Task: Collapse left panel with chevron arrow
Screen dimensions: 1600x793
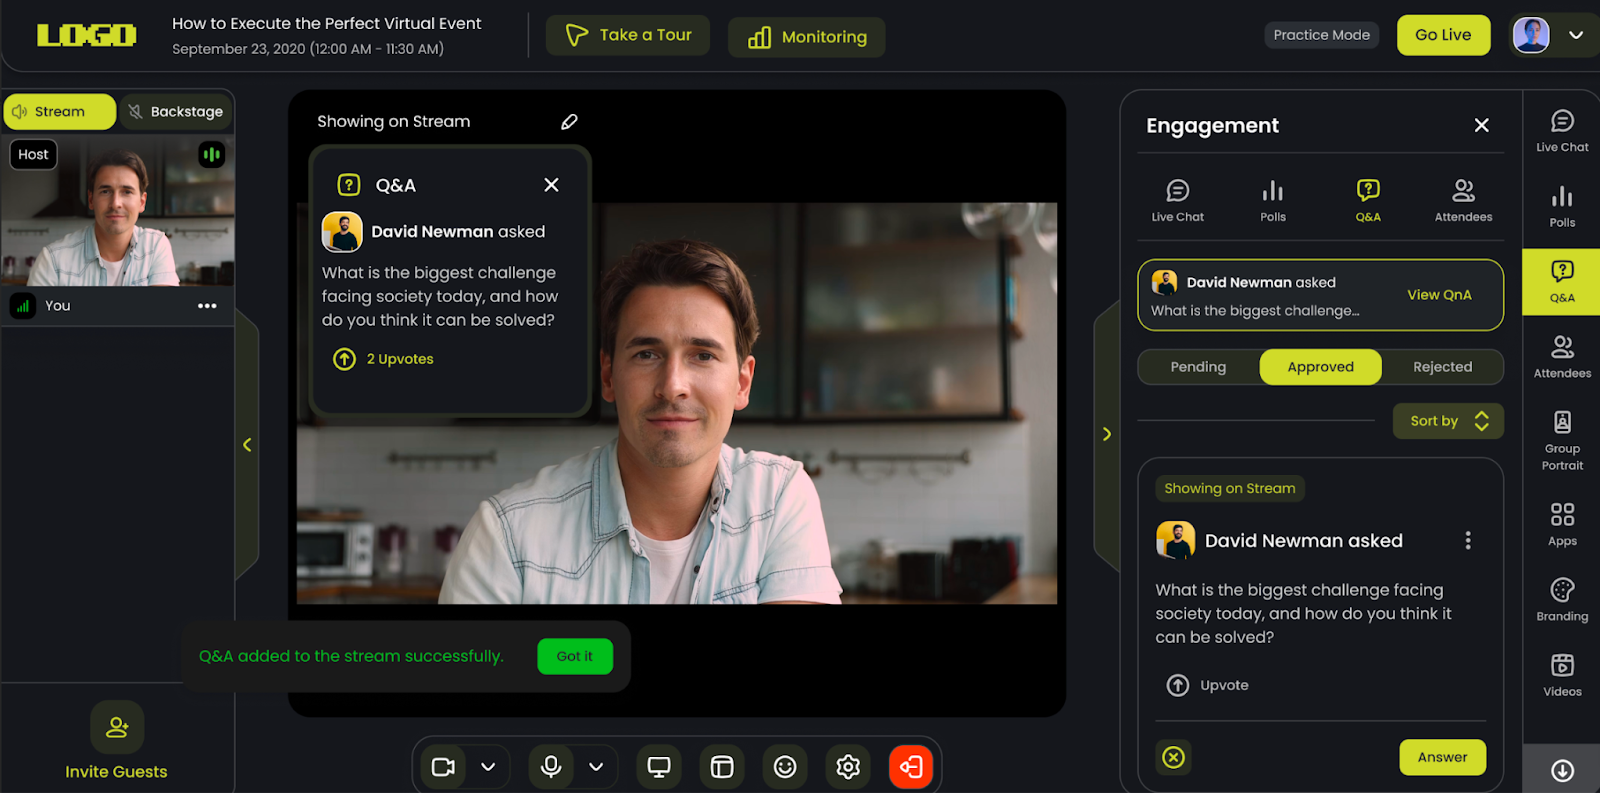Action: tap(247, 445)
